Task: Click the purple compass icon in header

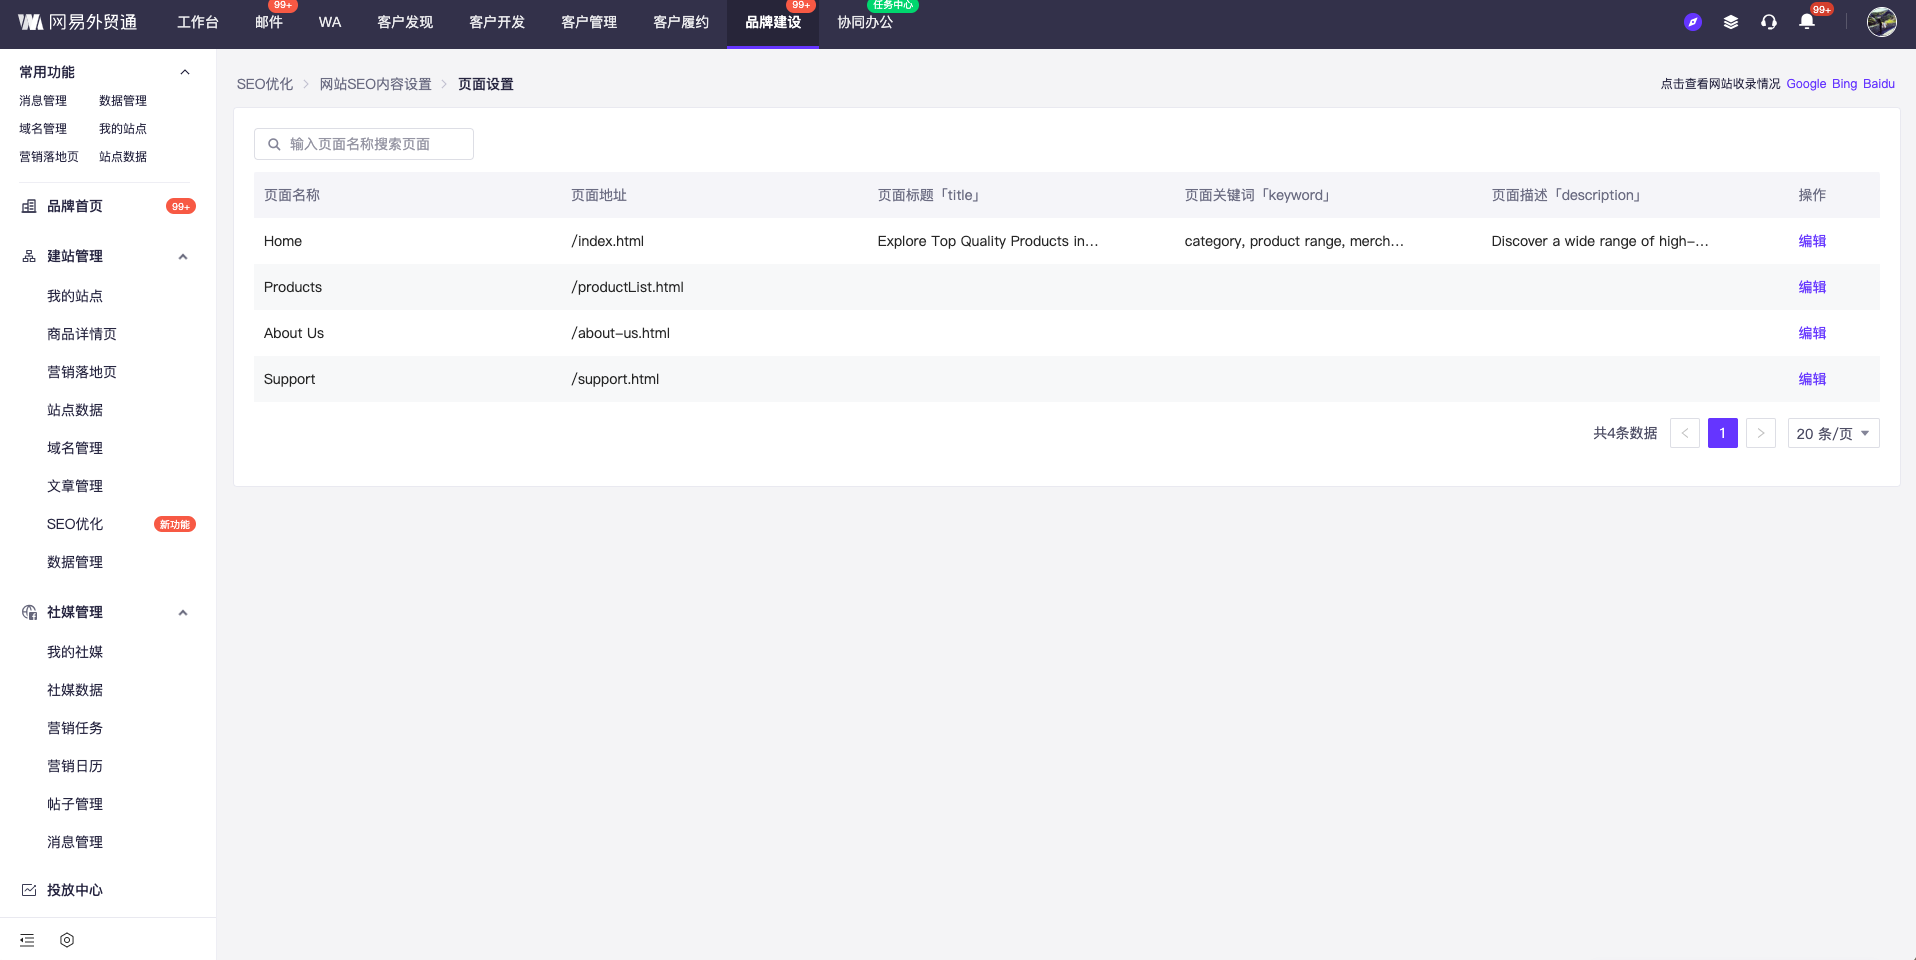Action: coord(1692,22)
